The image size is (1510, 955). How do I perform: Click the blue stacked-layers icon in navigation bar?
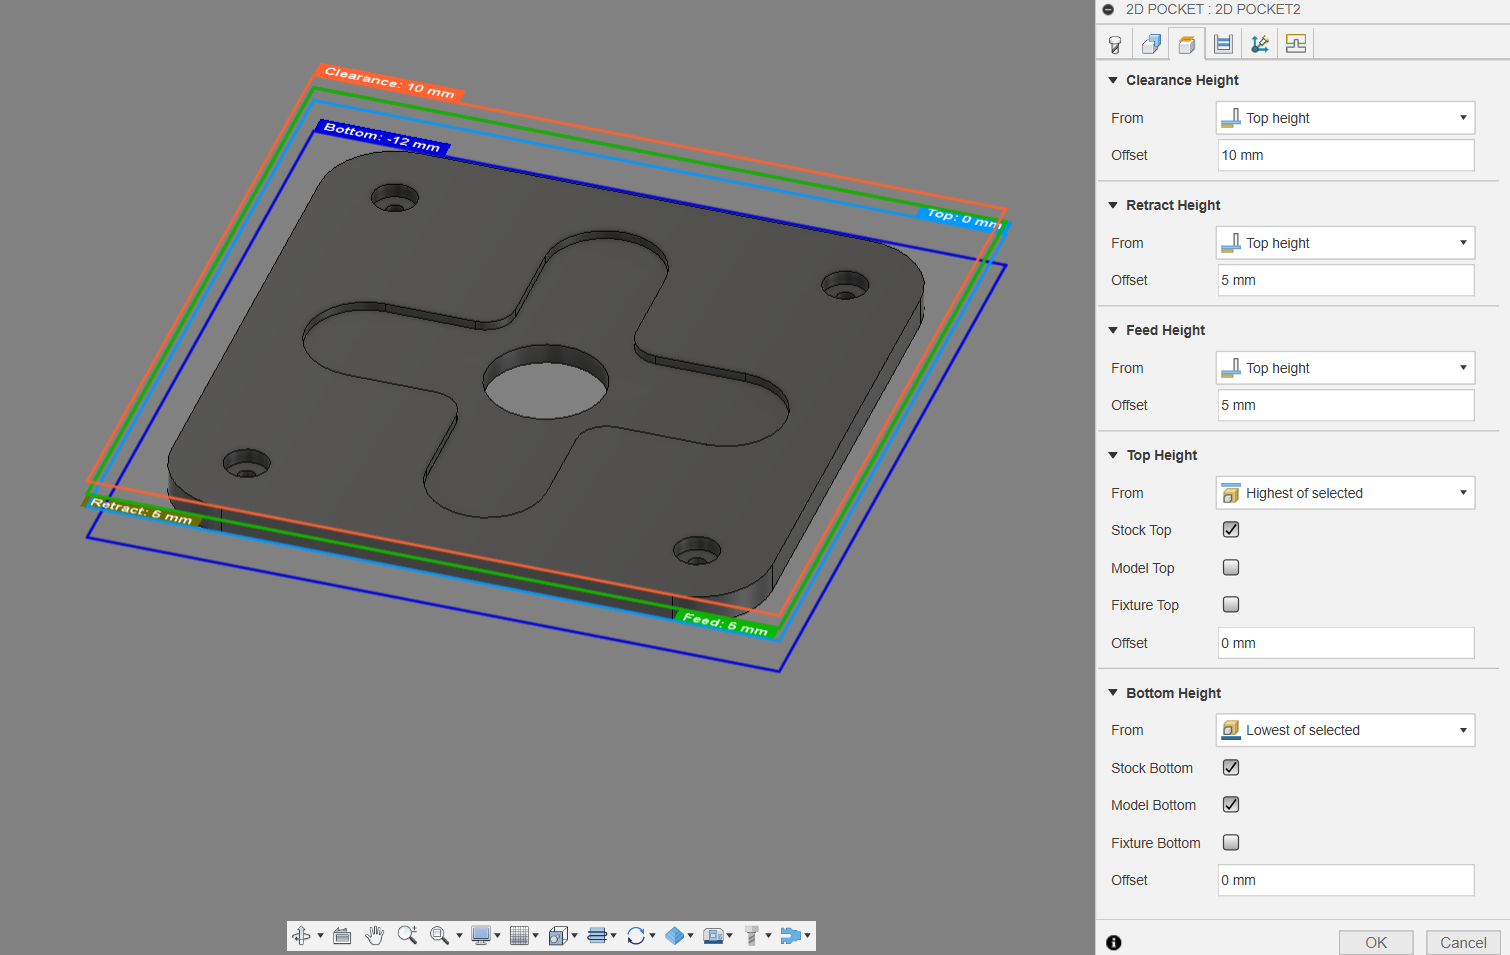[597, 936]
